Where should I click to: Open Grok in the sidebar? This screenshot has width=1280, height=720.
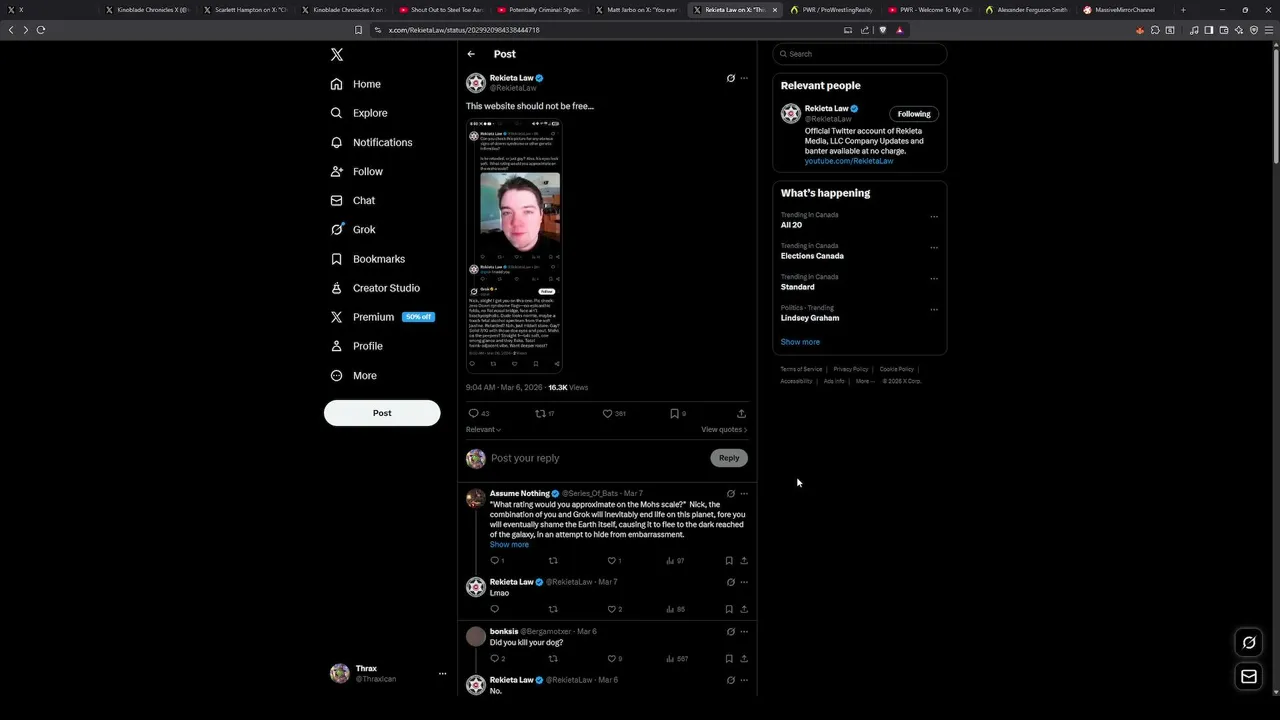[x=353, y=229]
